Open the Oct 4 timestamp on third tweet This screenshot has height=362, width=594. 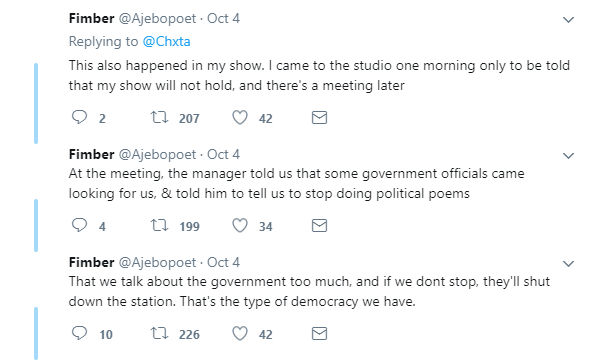pos(223,262)
